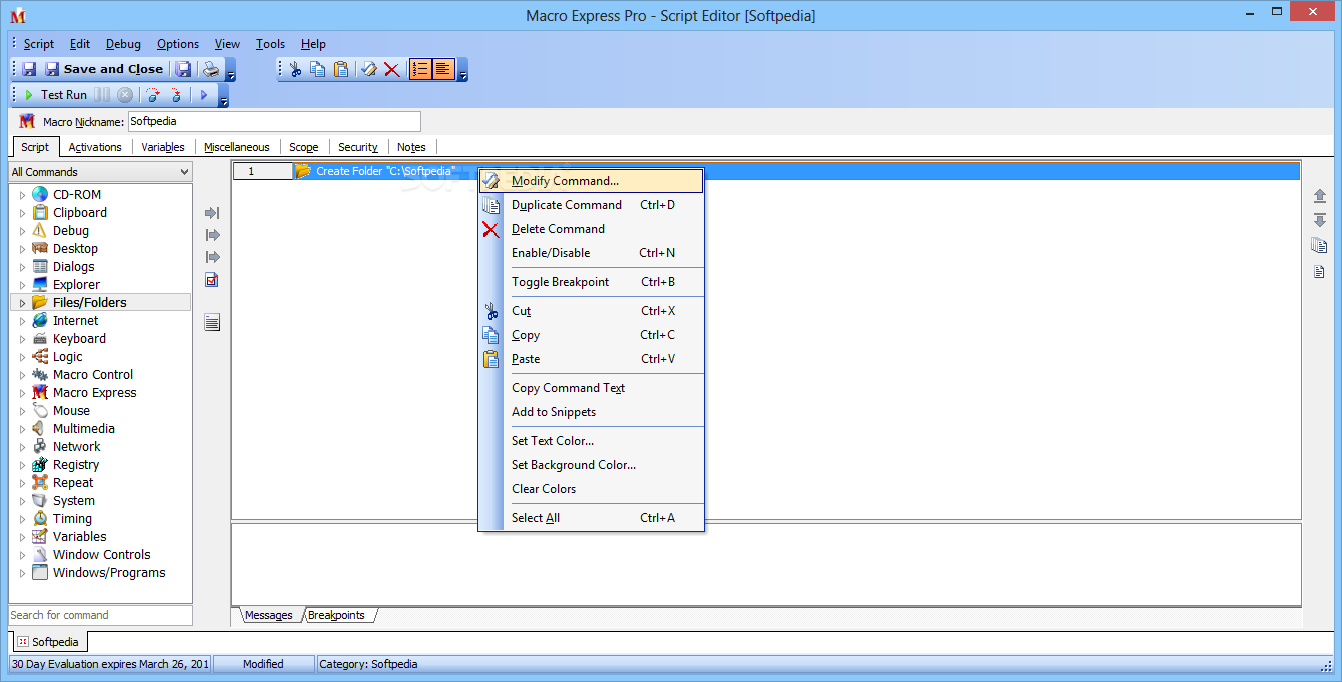Choose Toggle Breakpoint in context menu
Image resolution: width=1342 pixels, height=682 pixels.
click(x=591, y=282)
